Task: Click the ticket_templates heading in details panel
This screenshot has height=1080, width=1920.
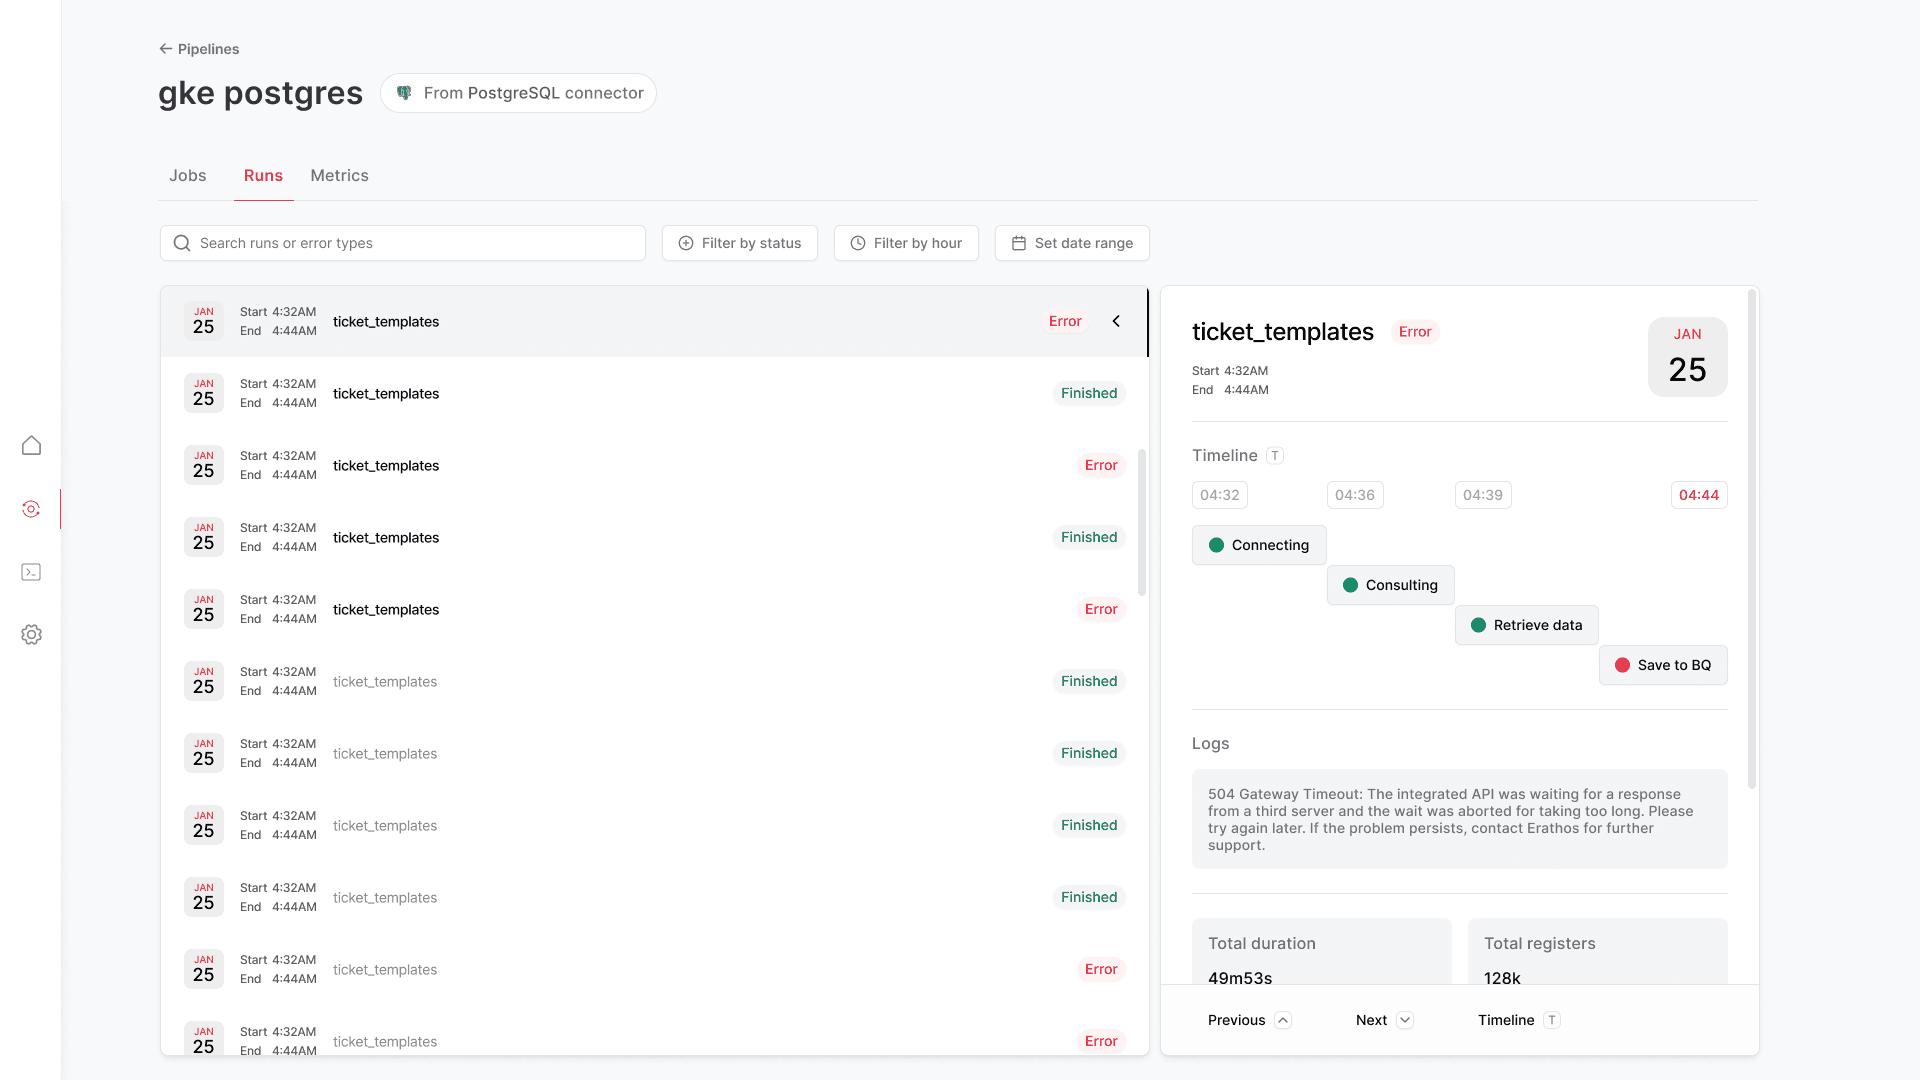Action: pyautogui.click(x=1283, y=332)
